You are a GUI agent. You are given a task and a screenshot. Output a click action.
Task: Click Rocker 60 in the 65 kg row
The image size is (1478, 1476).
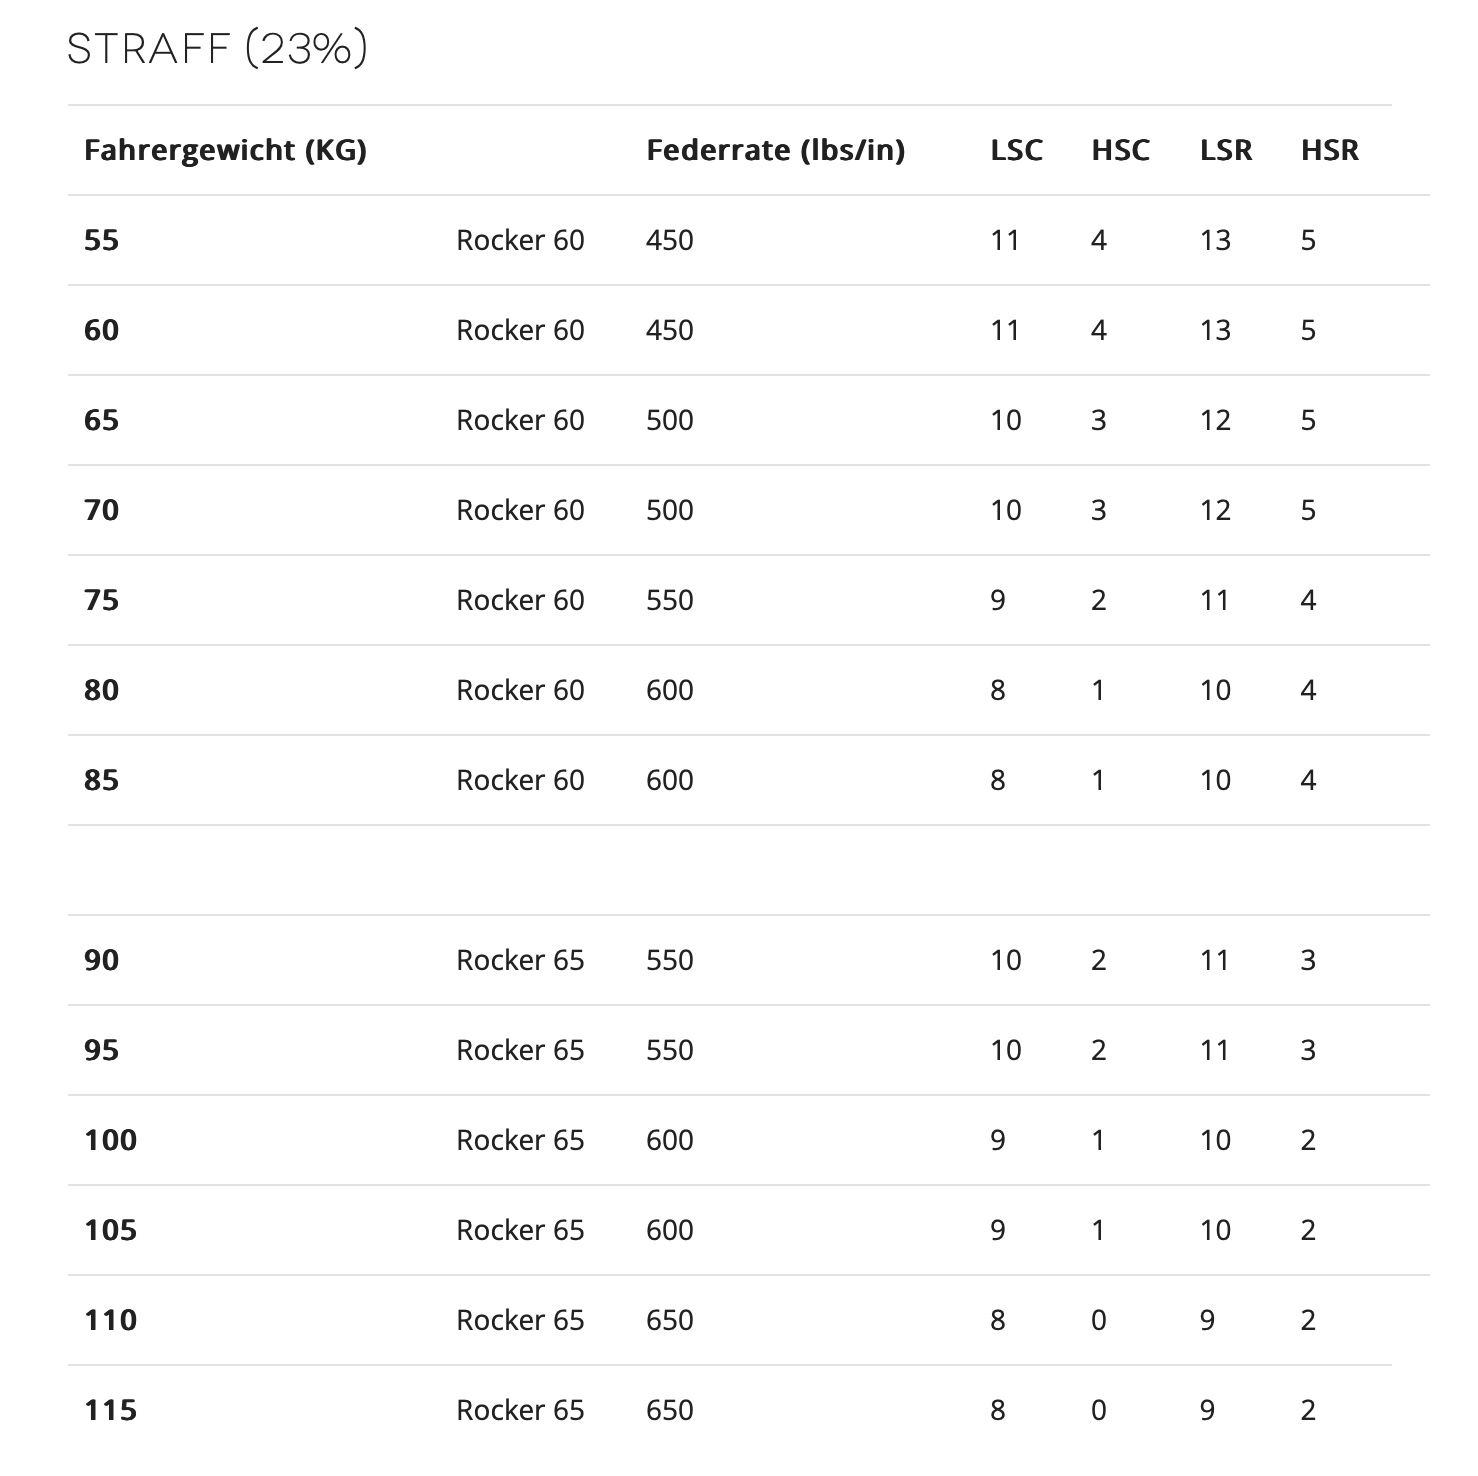click(x=520, y=420)
